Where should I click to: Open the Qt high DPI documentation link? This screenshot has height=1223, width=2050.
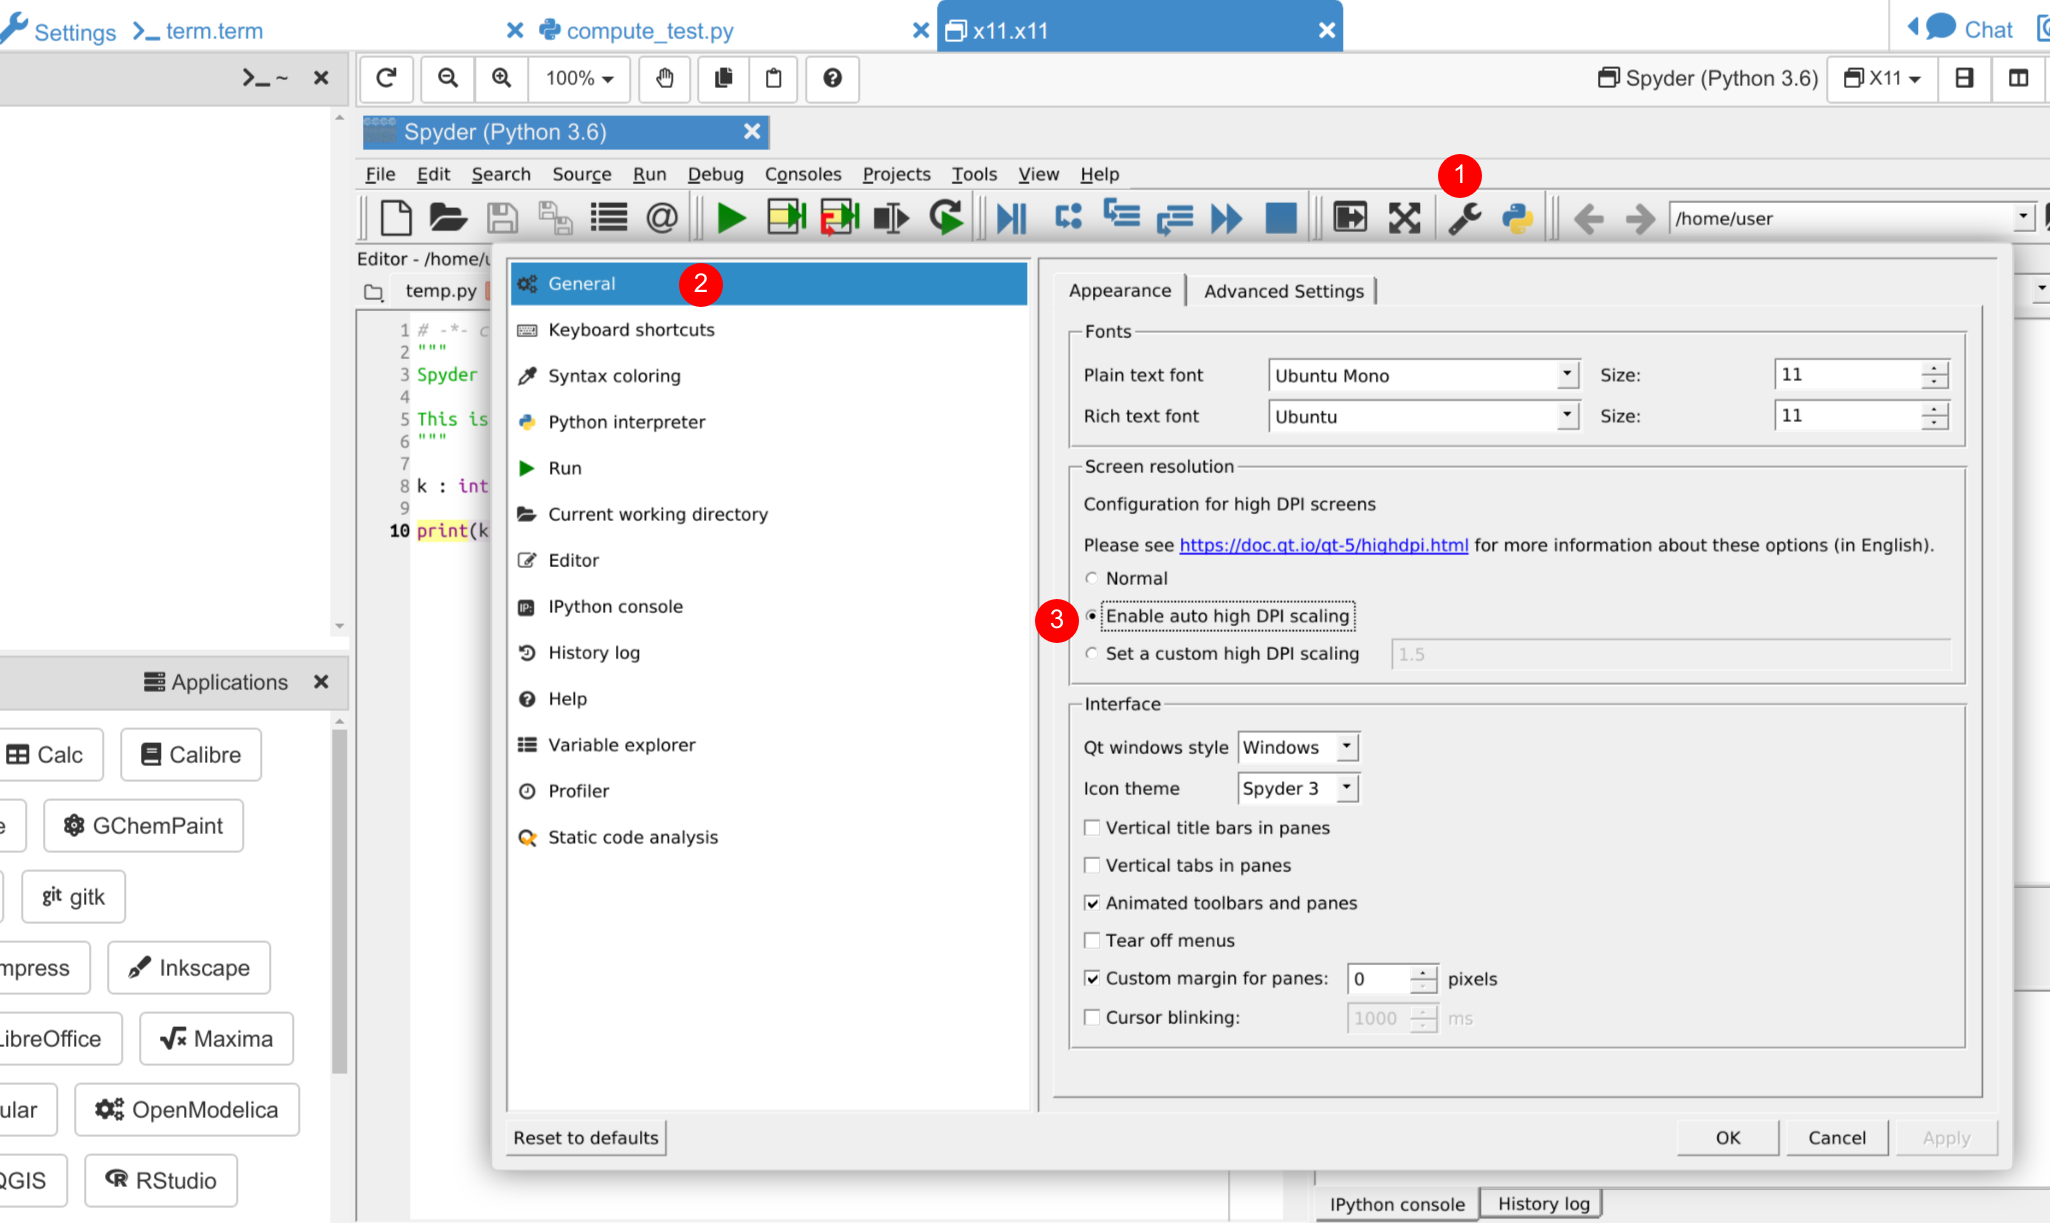(1323, 545)
